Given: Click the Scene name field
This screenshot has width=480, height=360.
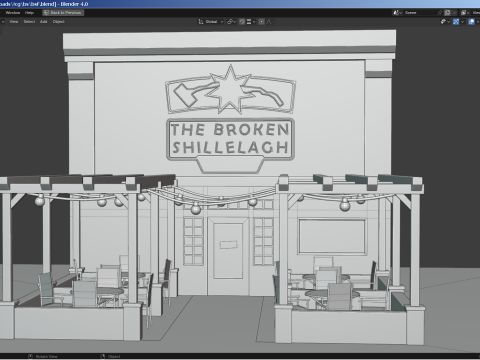Looking at the screenshot, I should (x=420, y=13).
